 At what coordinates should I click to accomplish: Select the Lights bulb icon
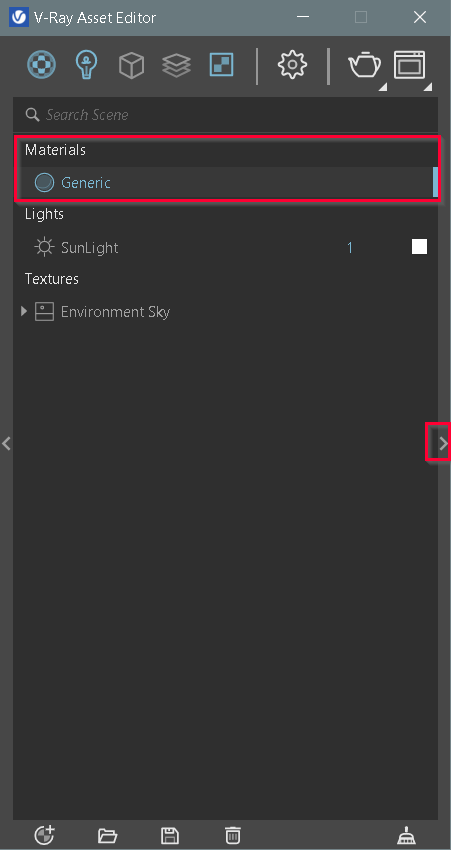coord(86,65)
